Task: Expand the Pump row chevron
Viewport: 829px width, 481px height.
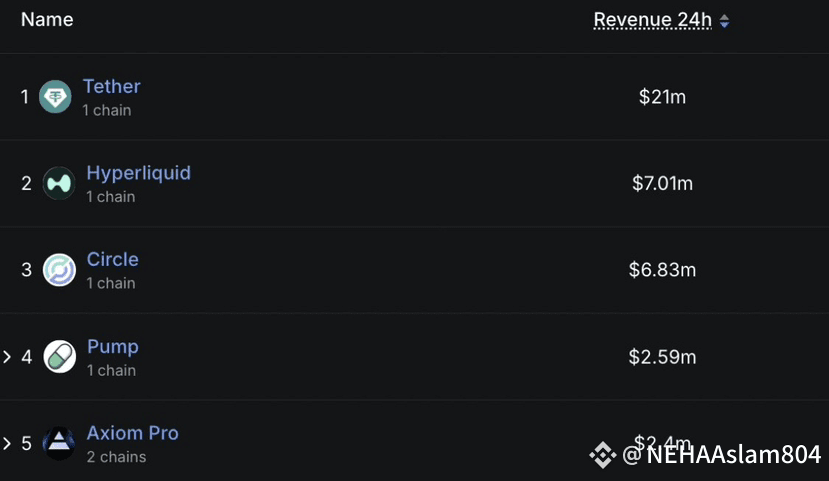Action: coord(7,357)
